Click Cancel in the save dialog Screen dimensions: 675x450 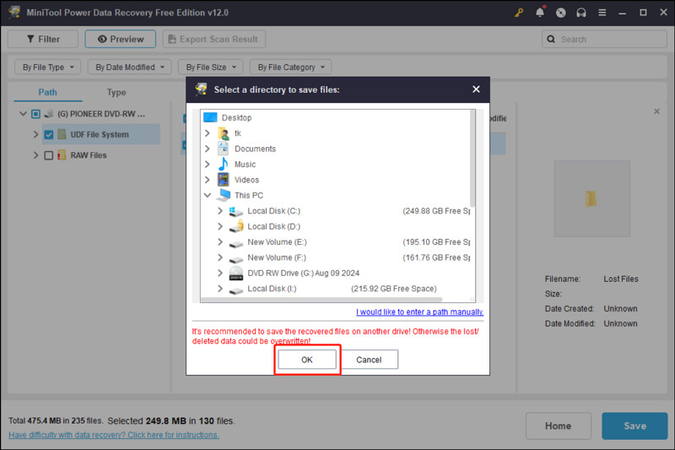click(x=369, y=360)
